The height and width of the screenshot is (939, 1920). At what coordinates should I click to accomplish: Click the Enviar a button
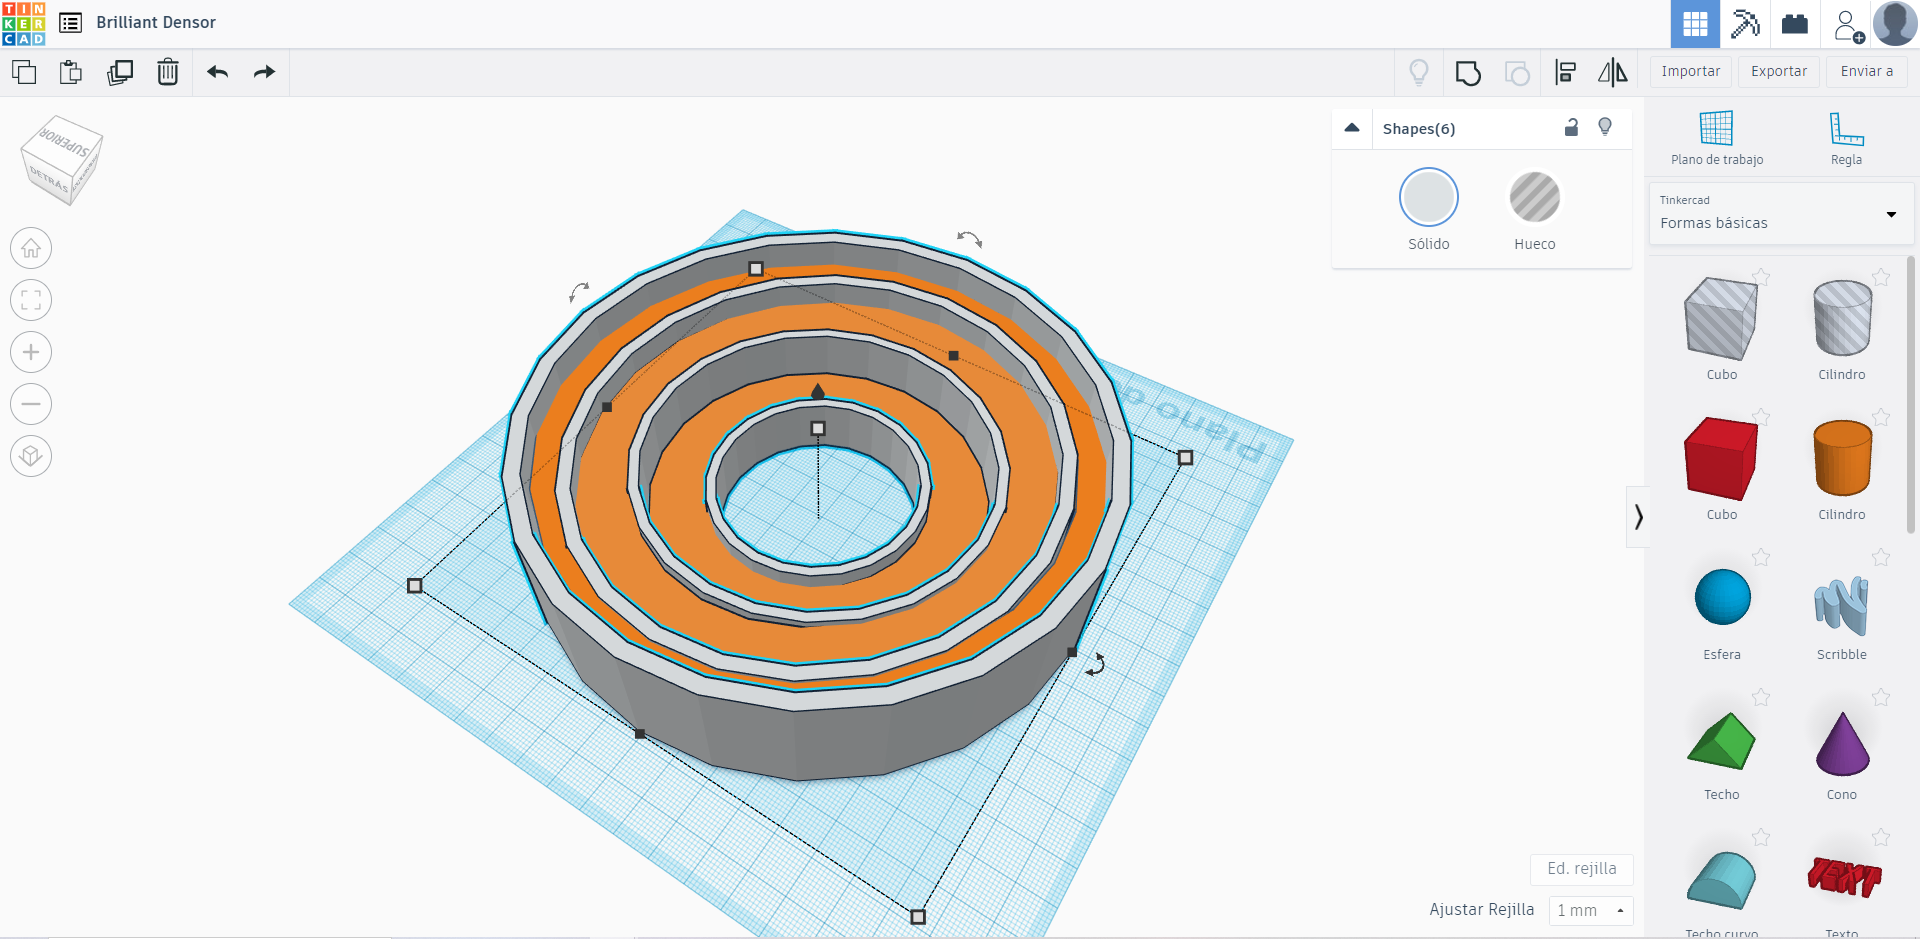pyautogui.click(x=1867, y=72)
